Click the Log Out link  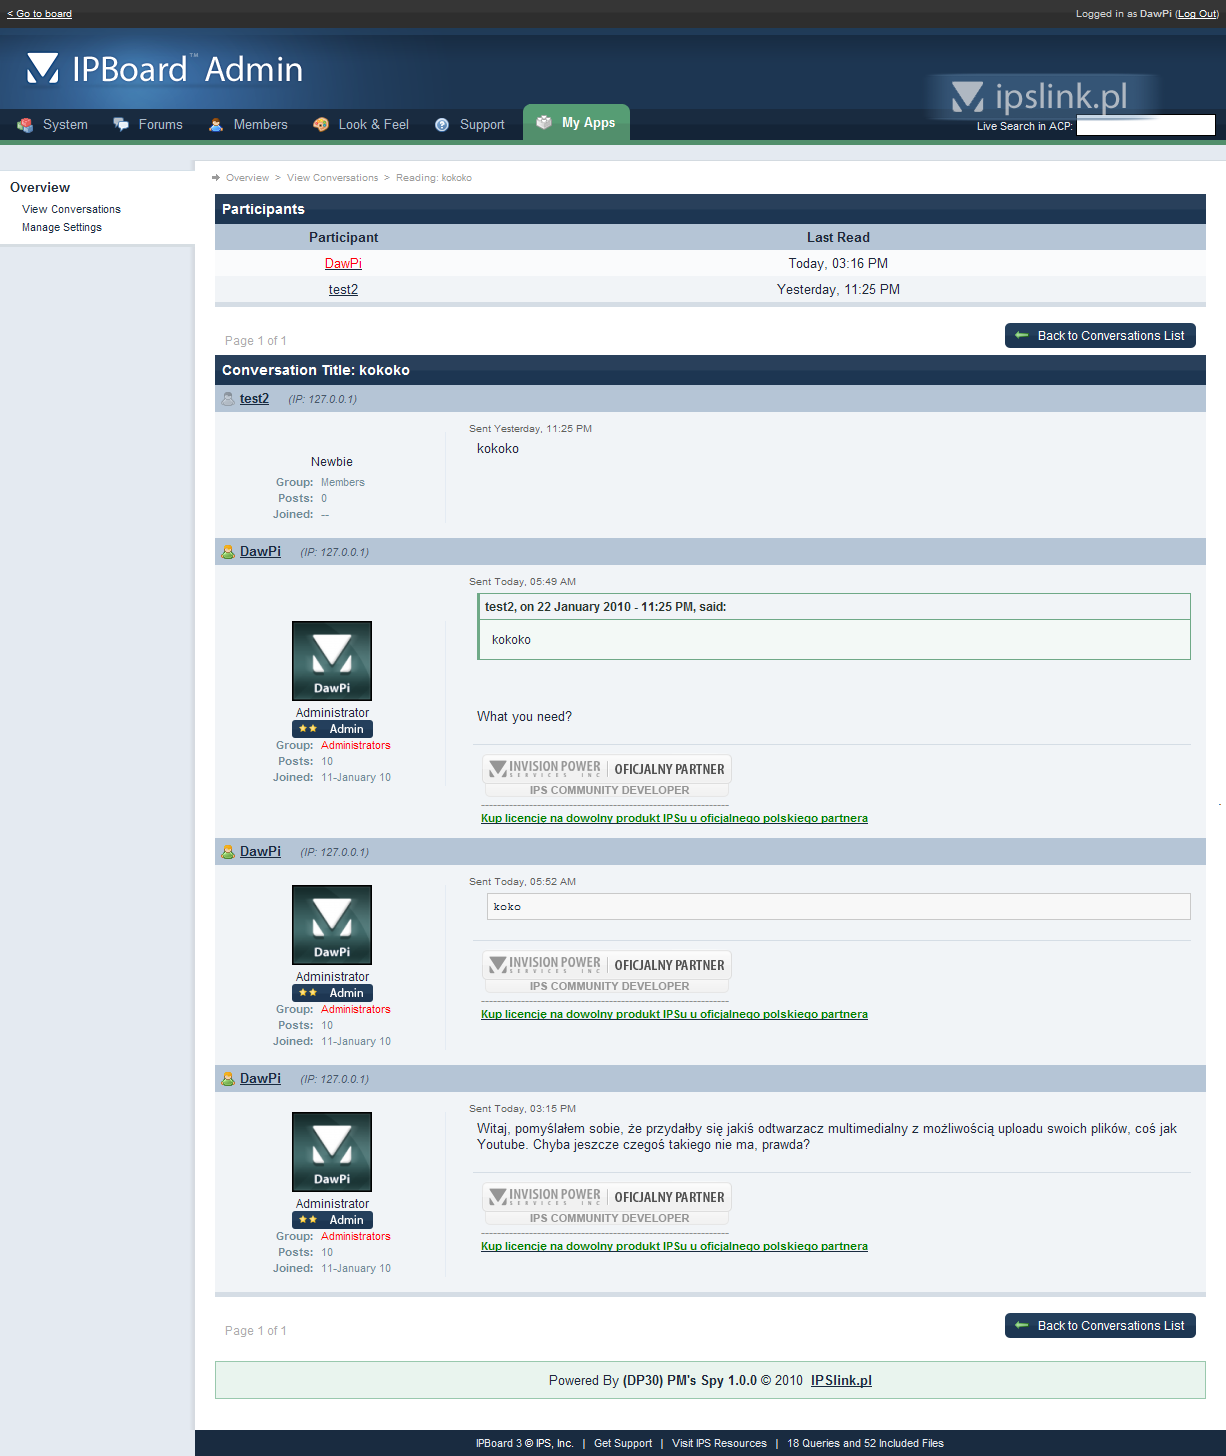(1197, 14)
